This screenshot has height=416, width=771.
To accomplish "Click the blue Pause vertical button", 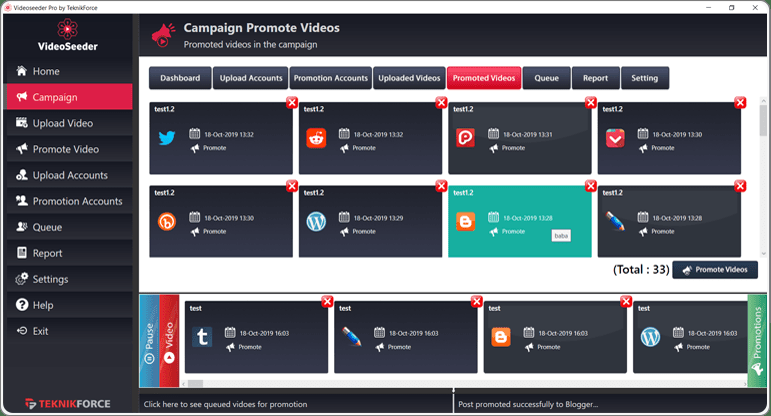I will [x=149, y=341].
